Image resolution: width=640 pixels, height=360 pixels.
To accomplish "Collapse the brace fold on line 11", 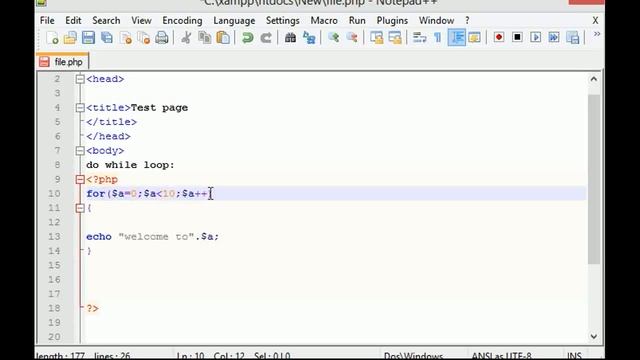I will (80, 208).
